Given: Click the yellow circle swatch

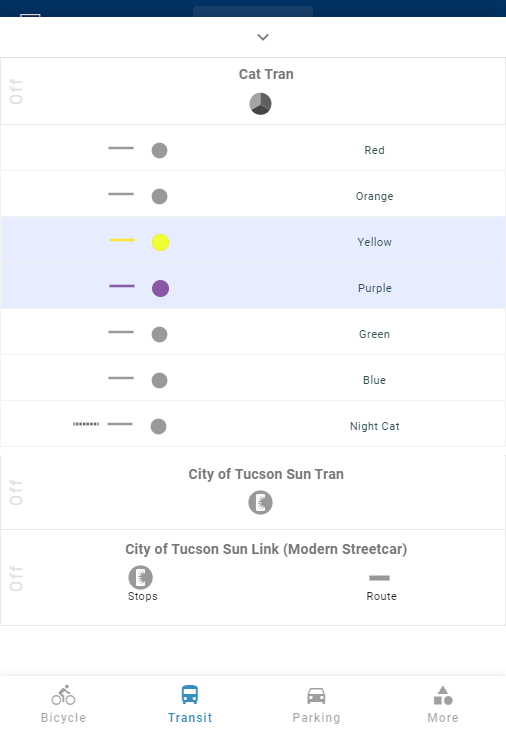Looking at the screenshot, I should point(161,243).
